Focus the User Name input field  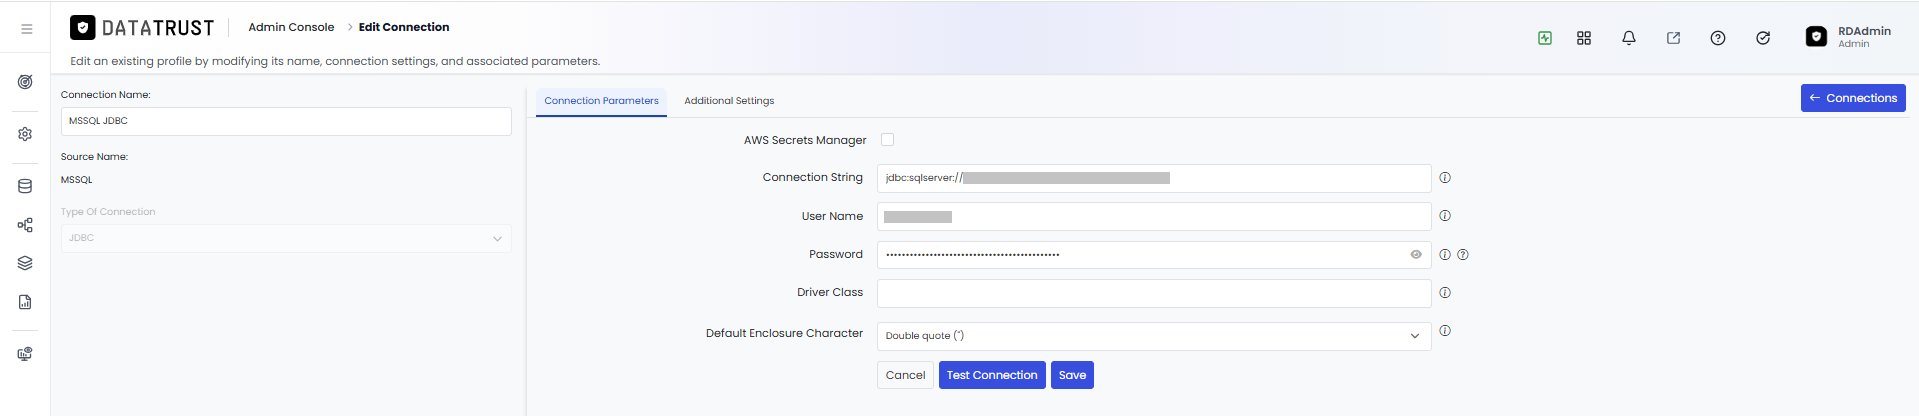coord(1154,216)
